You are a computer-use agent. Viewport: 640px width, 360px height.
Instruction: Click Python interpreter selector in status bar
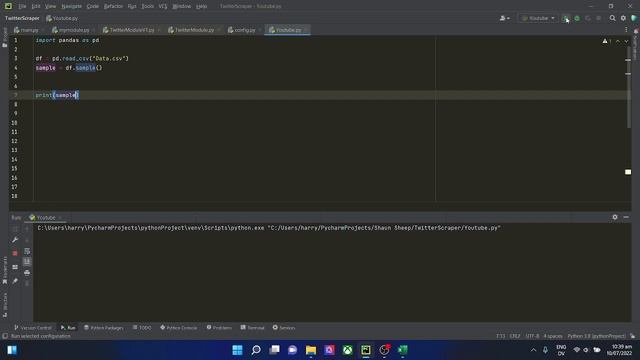tap(596, 336)
